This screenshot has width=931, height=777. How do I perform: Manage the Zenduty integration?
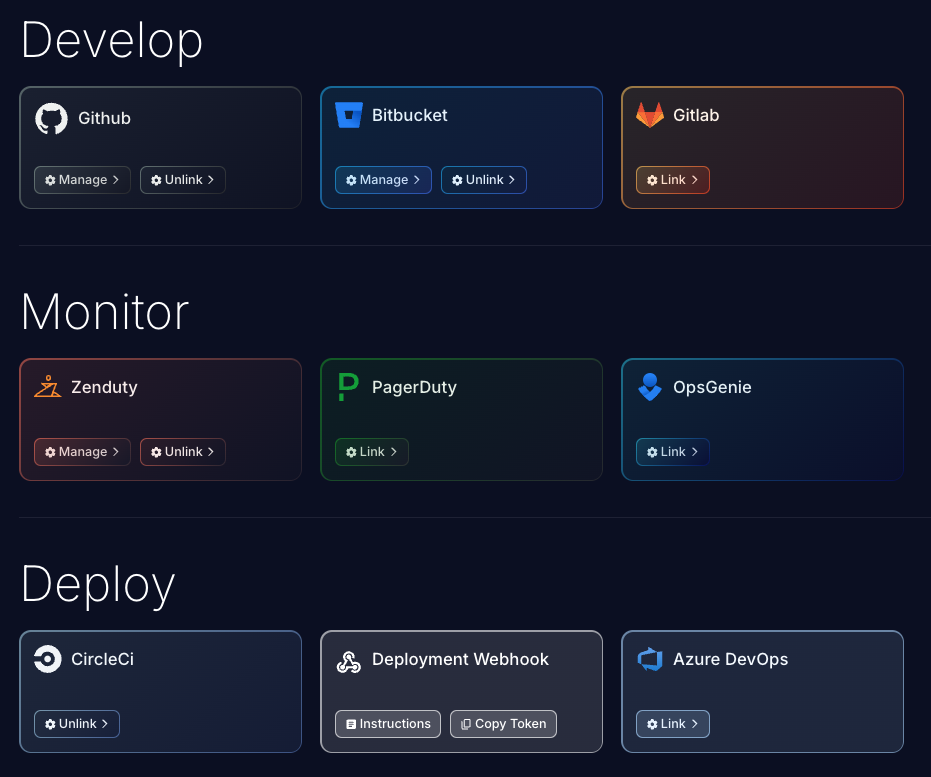pyautogui.click(x=82, y=452)
